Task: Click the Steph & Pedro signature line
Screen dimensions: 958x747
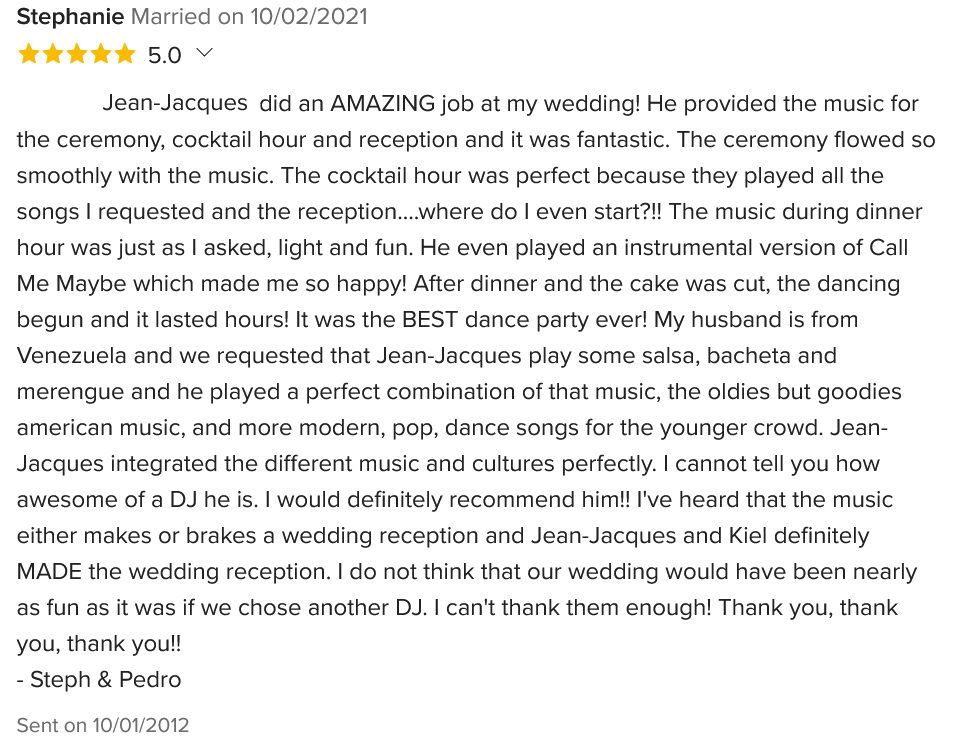Action: point(99,679)
